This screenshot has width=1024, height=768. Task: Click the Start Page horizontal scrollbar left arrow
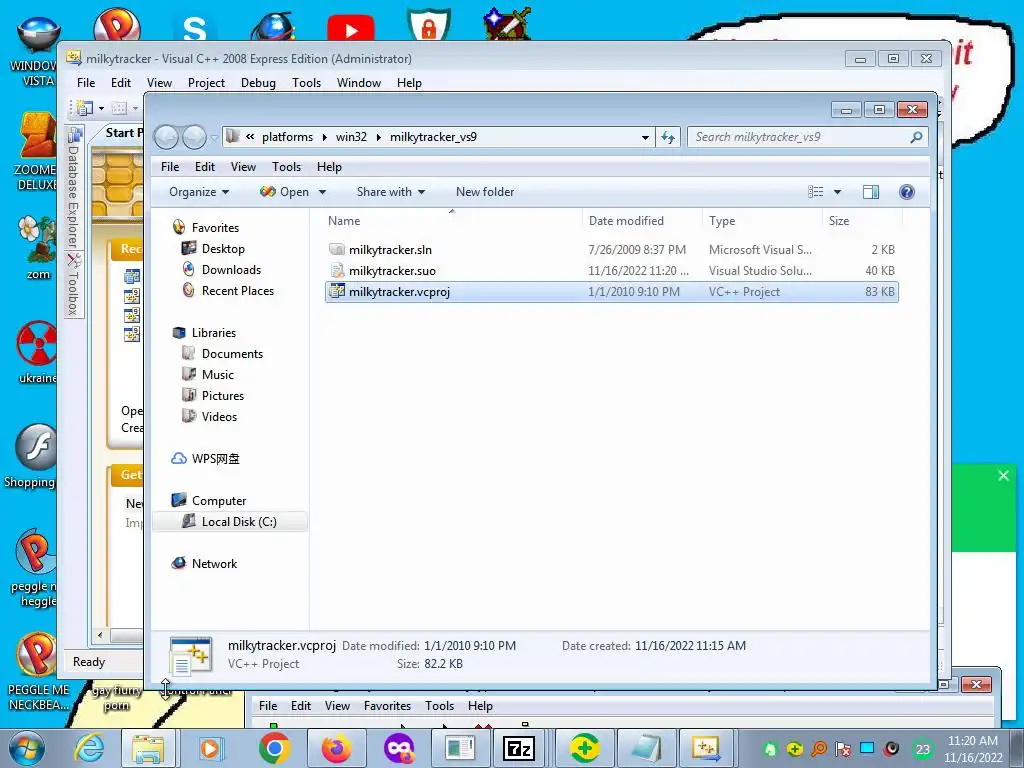[x=100, y=635]
